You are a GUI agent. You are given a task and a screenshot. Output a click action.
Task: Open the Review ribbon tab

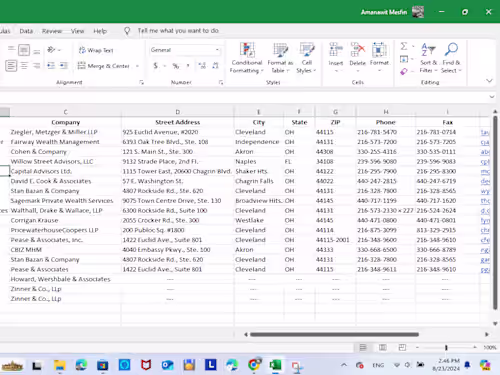tap(52, 31)
